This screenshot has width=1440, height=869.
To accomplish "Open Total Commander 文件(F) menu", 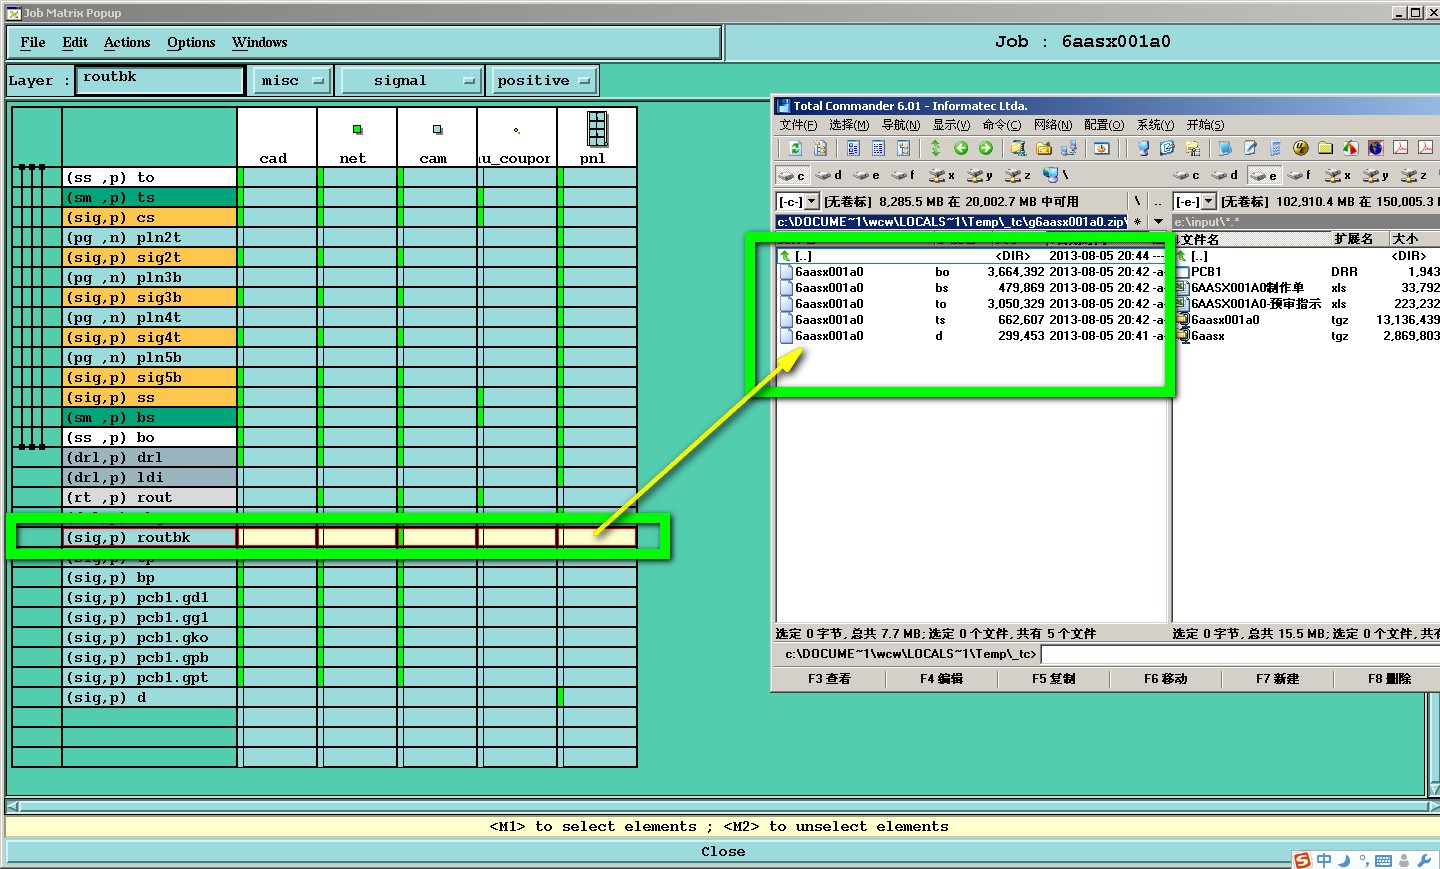I will point(798,125).
